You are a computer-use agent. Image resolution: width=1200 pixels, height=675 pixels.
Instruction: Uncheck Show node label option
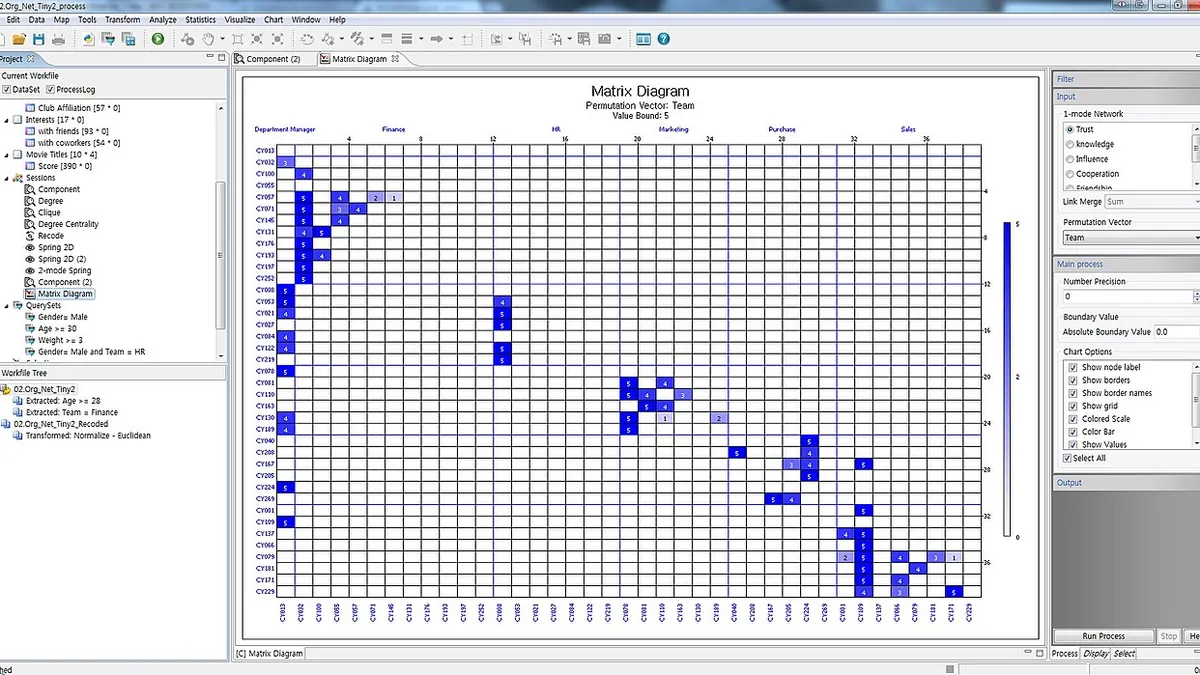(1073, 368)
